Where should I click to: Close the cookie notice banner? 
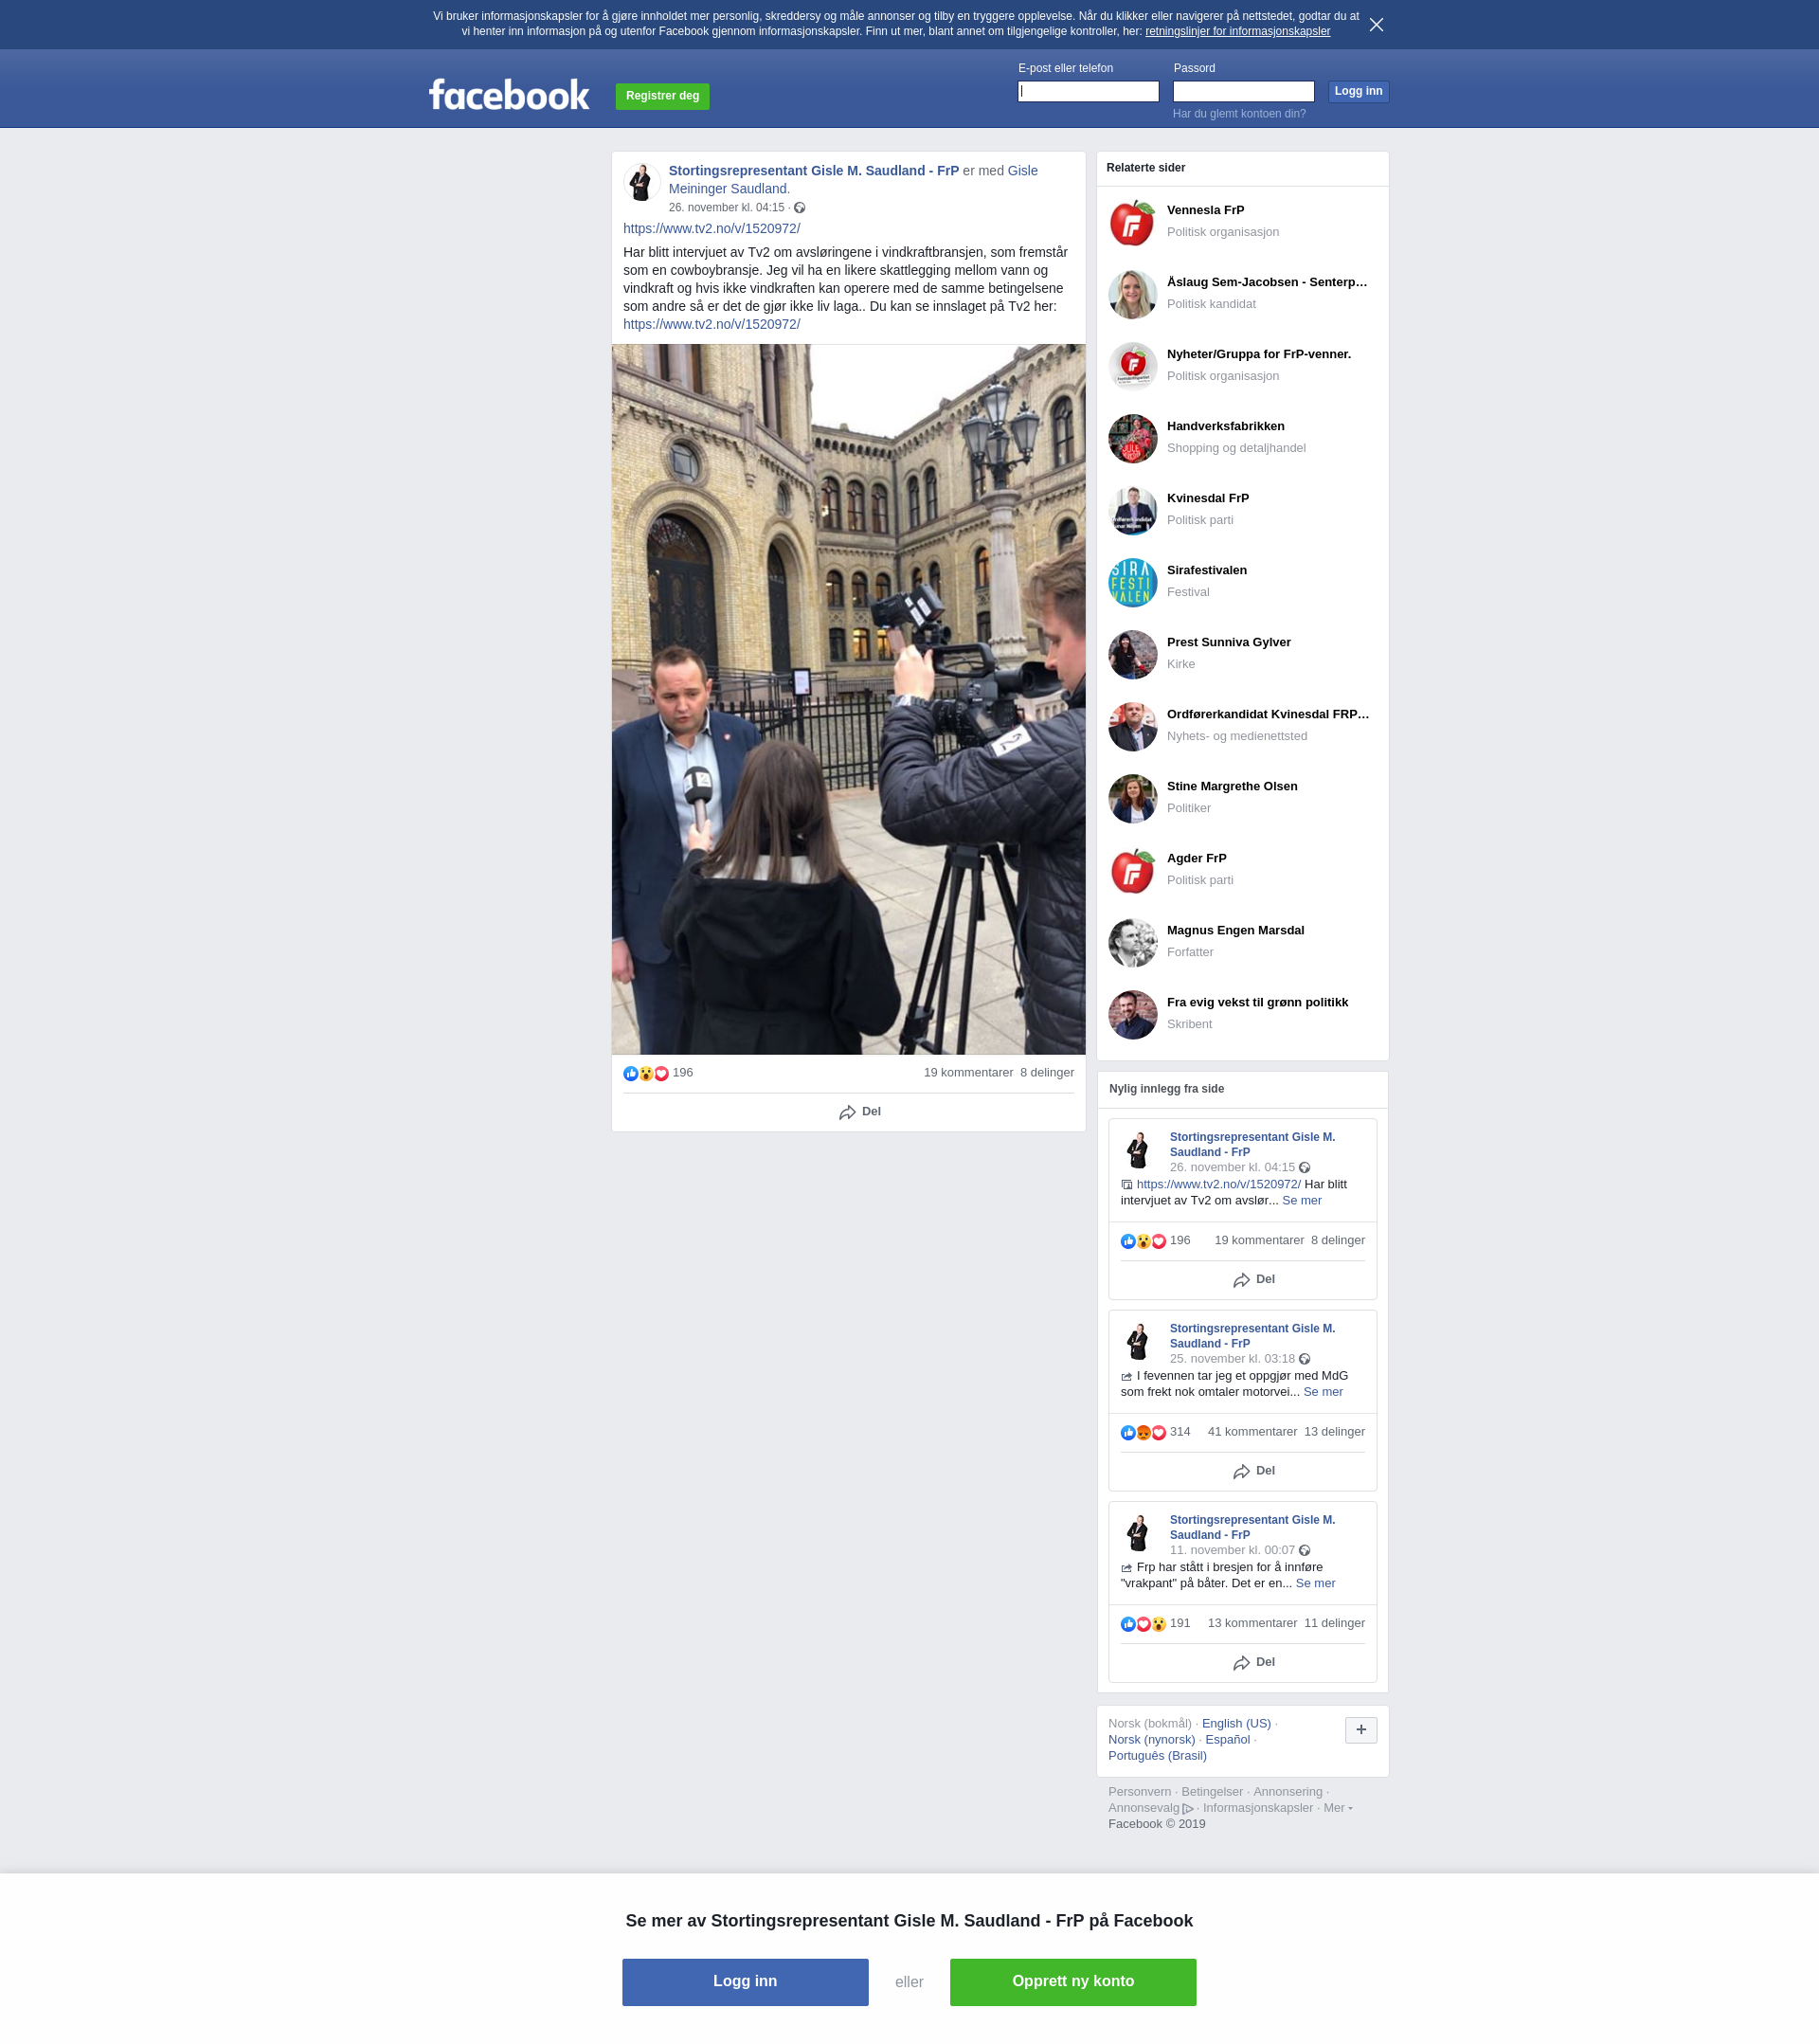pos(1376,25)
